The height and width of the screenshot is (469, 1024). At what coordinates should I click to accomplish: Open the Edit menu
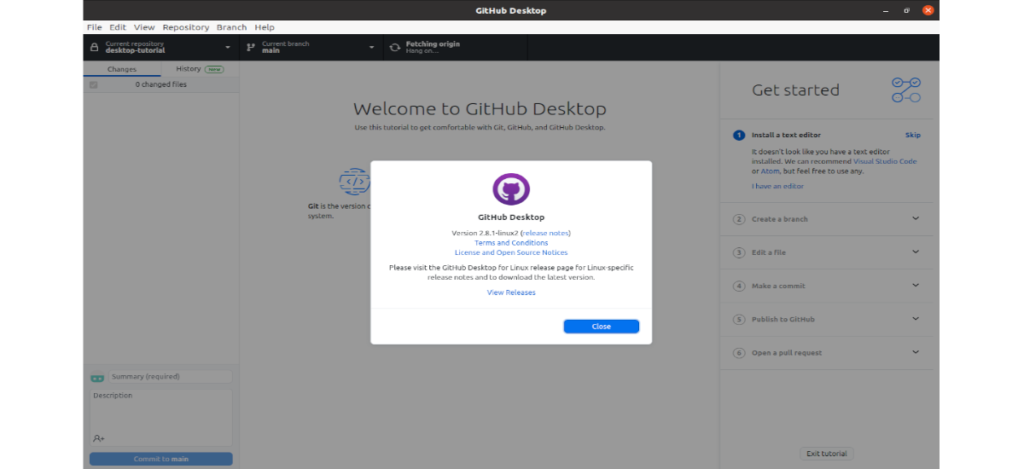pos(118,27)
